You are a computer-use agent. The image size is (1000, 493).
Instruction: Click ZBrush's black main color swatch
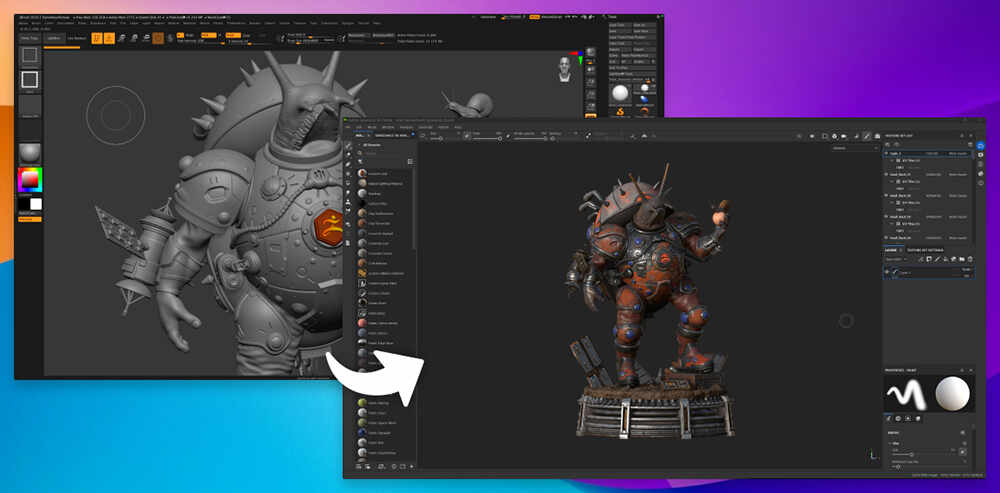click(x=23, y=204)
